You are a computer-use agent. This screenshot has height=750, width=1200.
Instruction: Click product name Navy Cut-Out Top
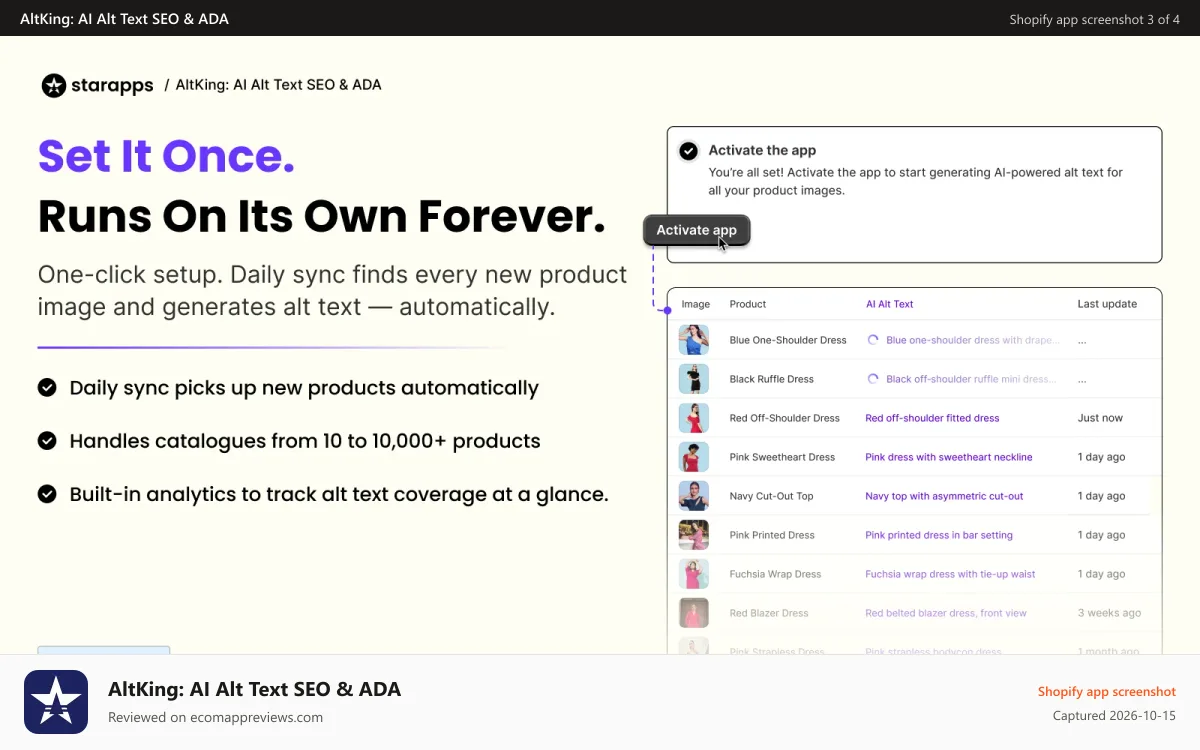772,496
